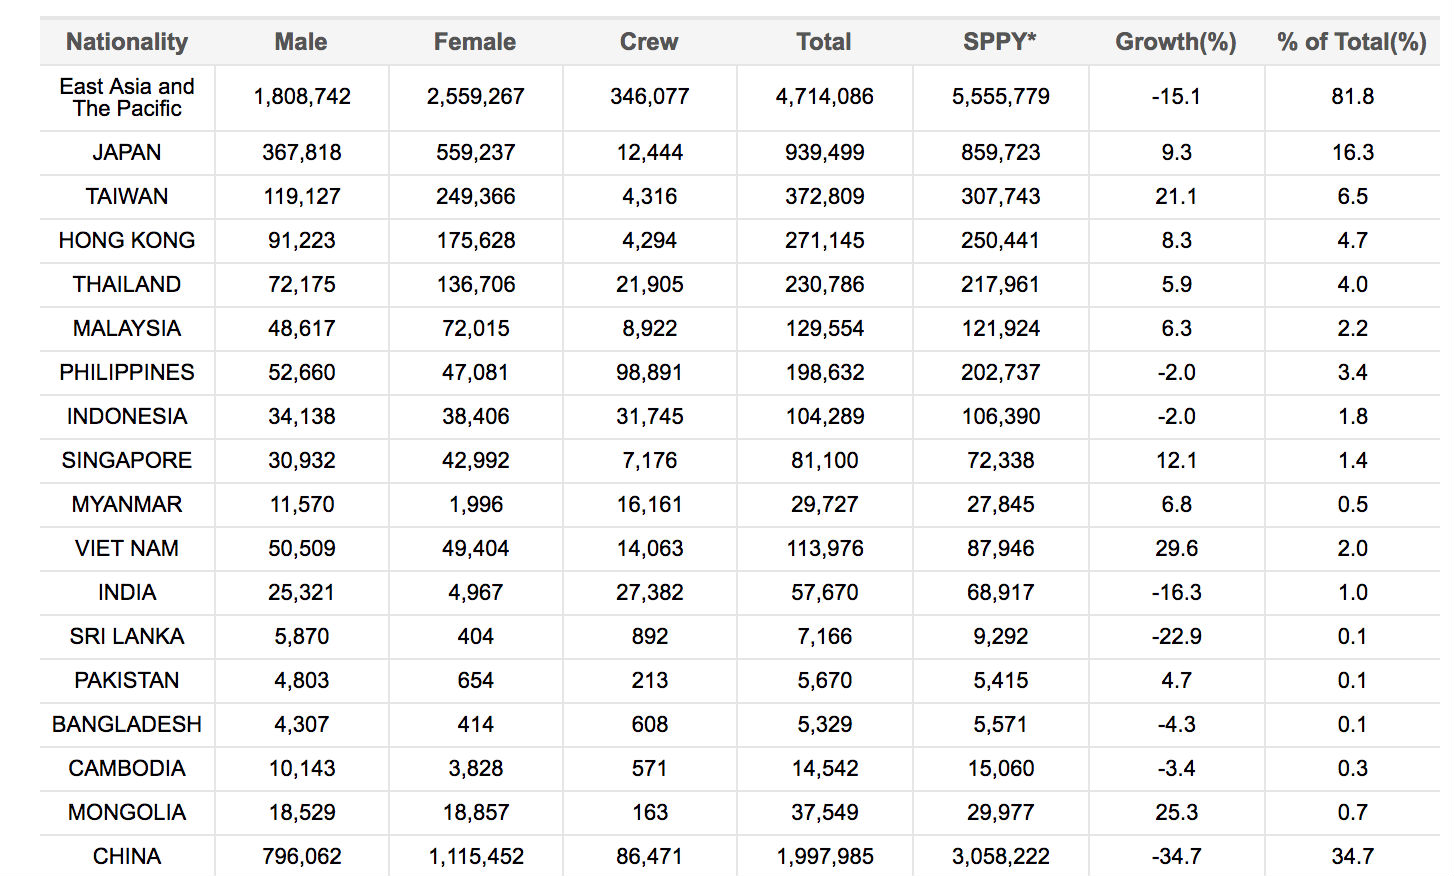Select the East Asia and The Pacific cell
This screenshot has height=876, width=1454.
pyautogui.click(x=127, y=97)
